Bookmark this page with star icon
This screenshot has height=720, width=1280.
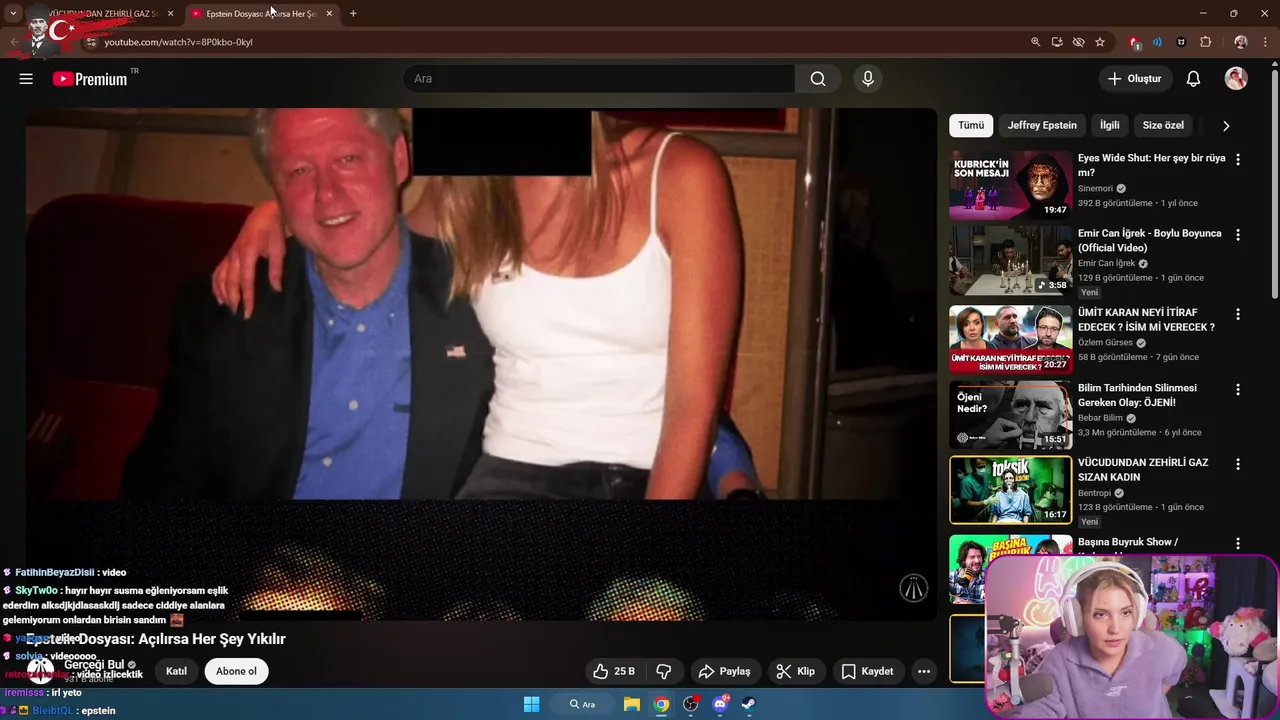(x=1100, y=42)
